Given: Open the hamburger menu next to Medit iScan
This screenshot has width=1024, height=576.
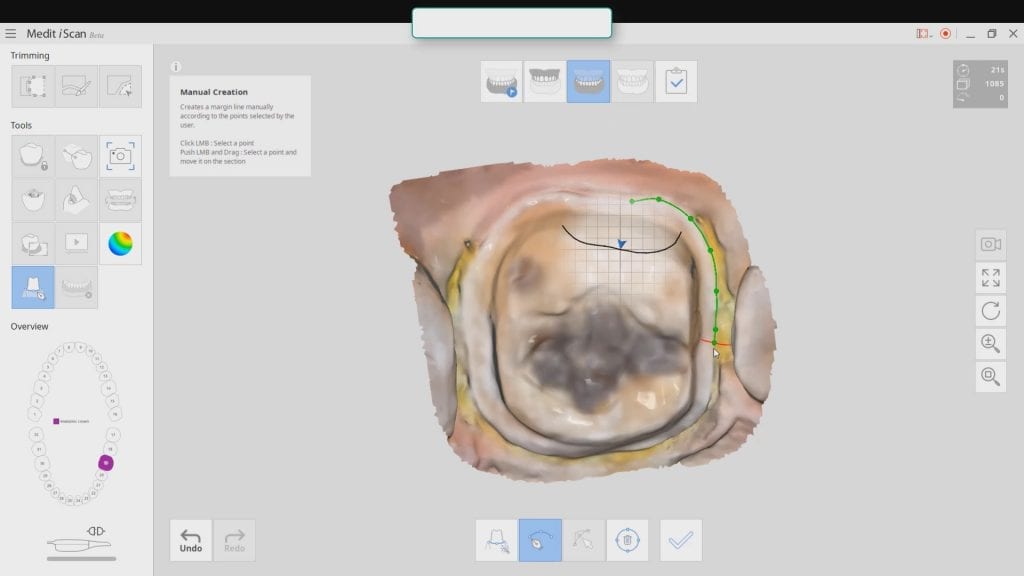Looking at the screenshot, I should (12, 31).
